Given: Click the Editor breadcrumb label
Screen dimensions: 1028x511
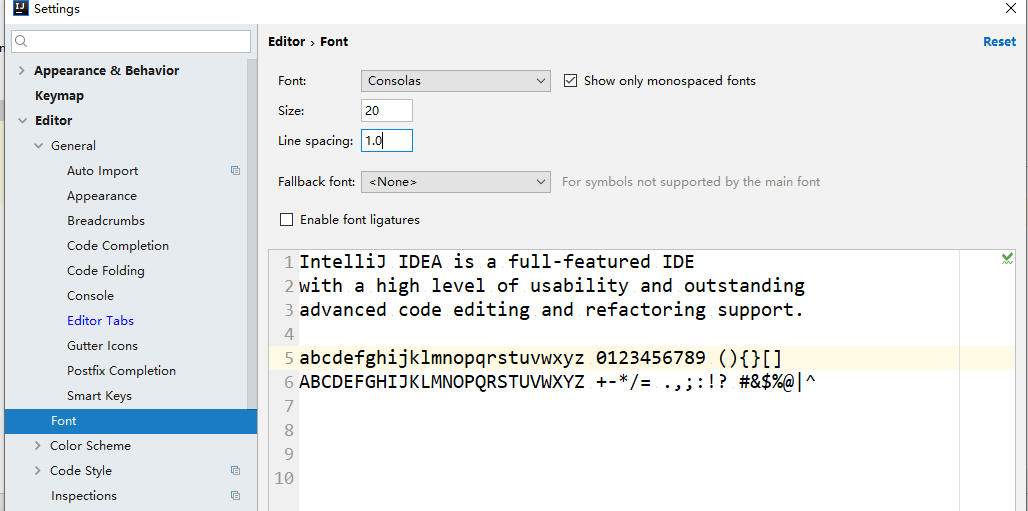Looking at the screenshot, I should (286, 42).
